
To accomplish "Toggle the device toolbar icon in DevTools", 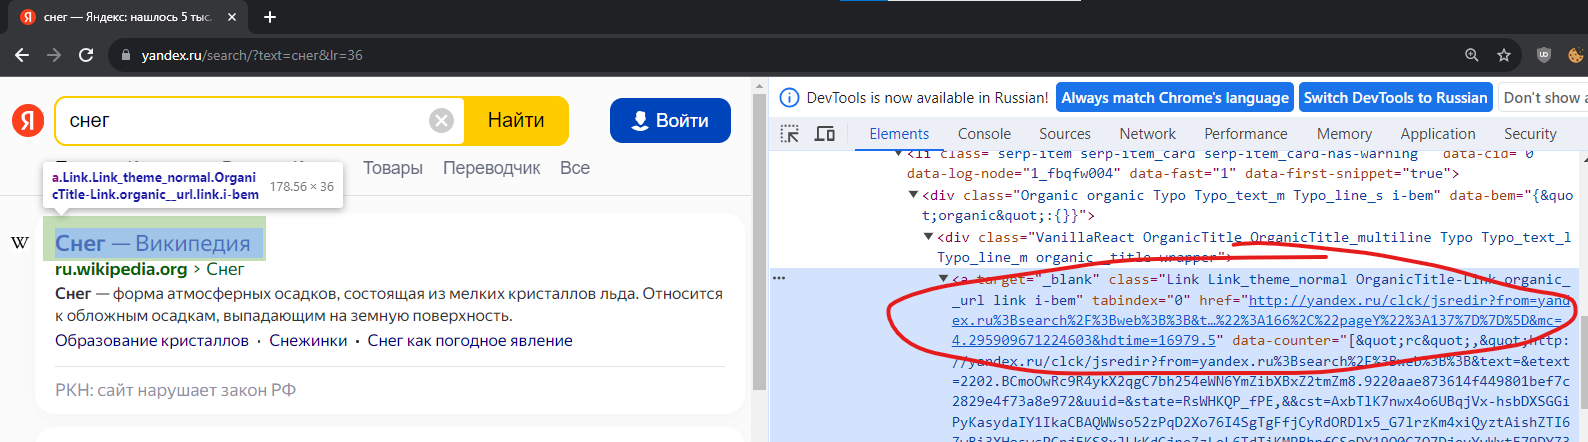I will [825, 134].
